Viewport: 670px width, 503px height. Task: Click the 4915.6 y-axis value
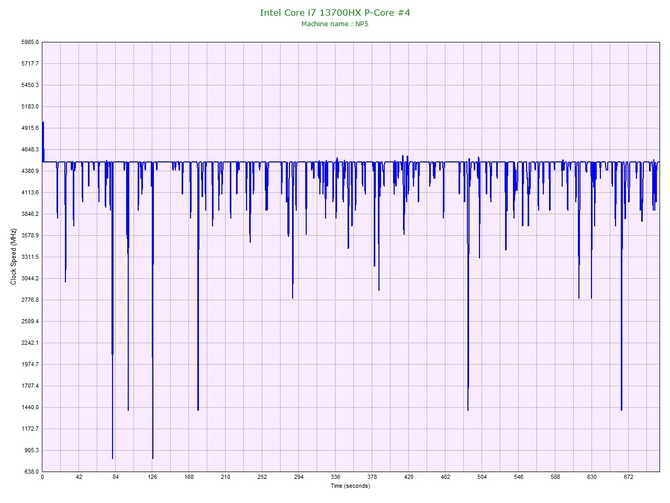(30, 128)
